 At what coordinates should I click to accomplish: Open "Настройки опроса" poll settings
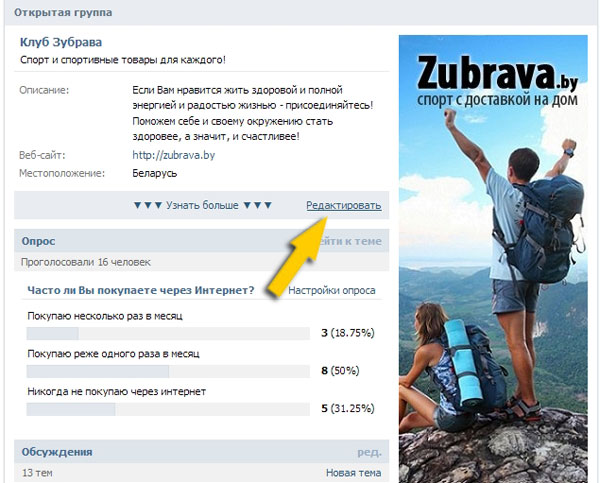point(332,291)
